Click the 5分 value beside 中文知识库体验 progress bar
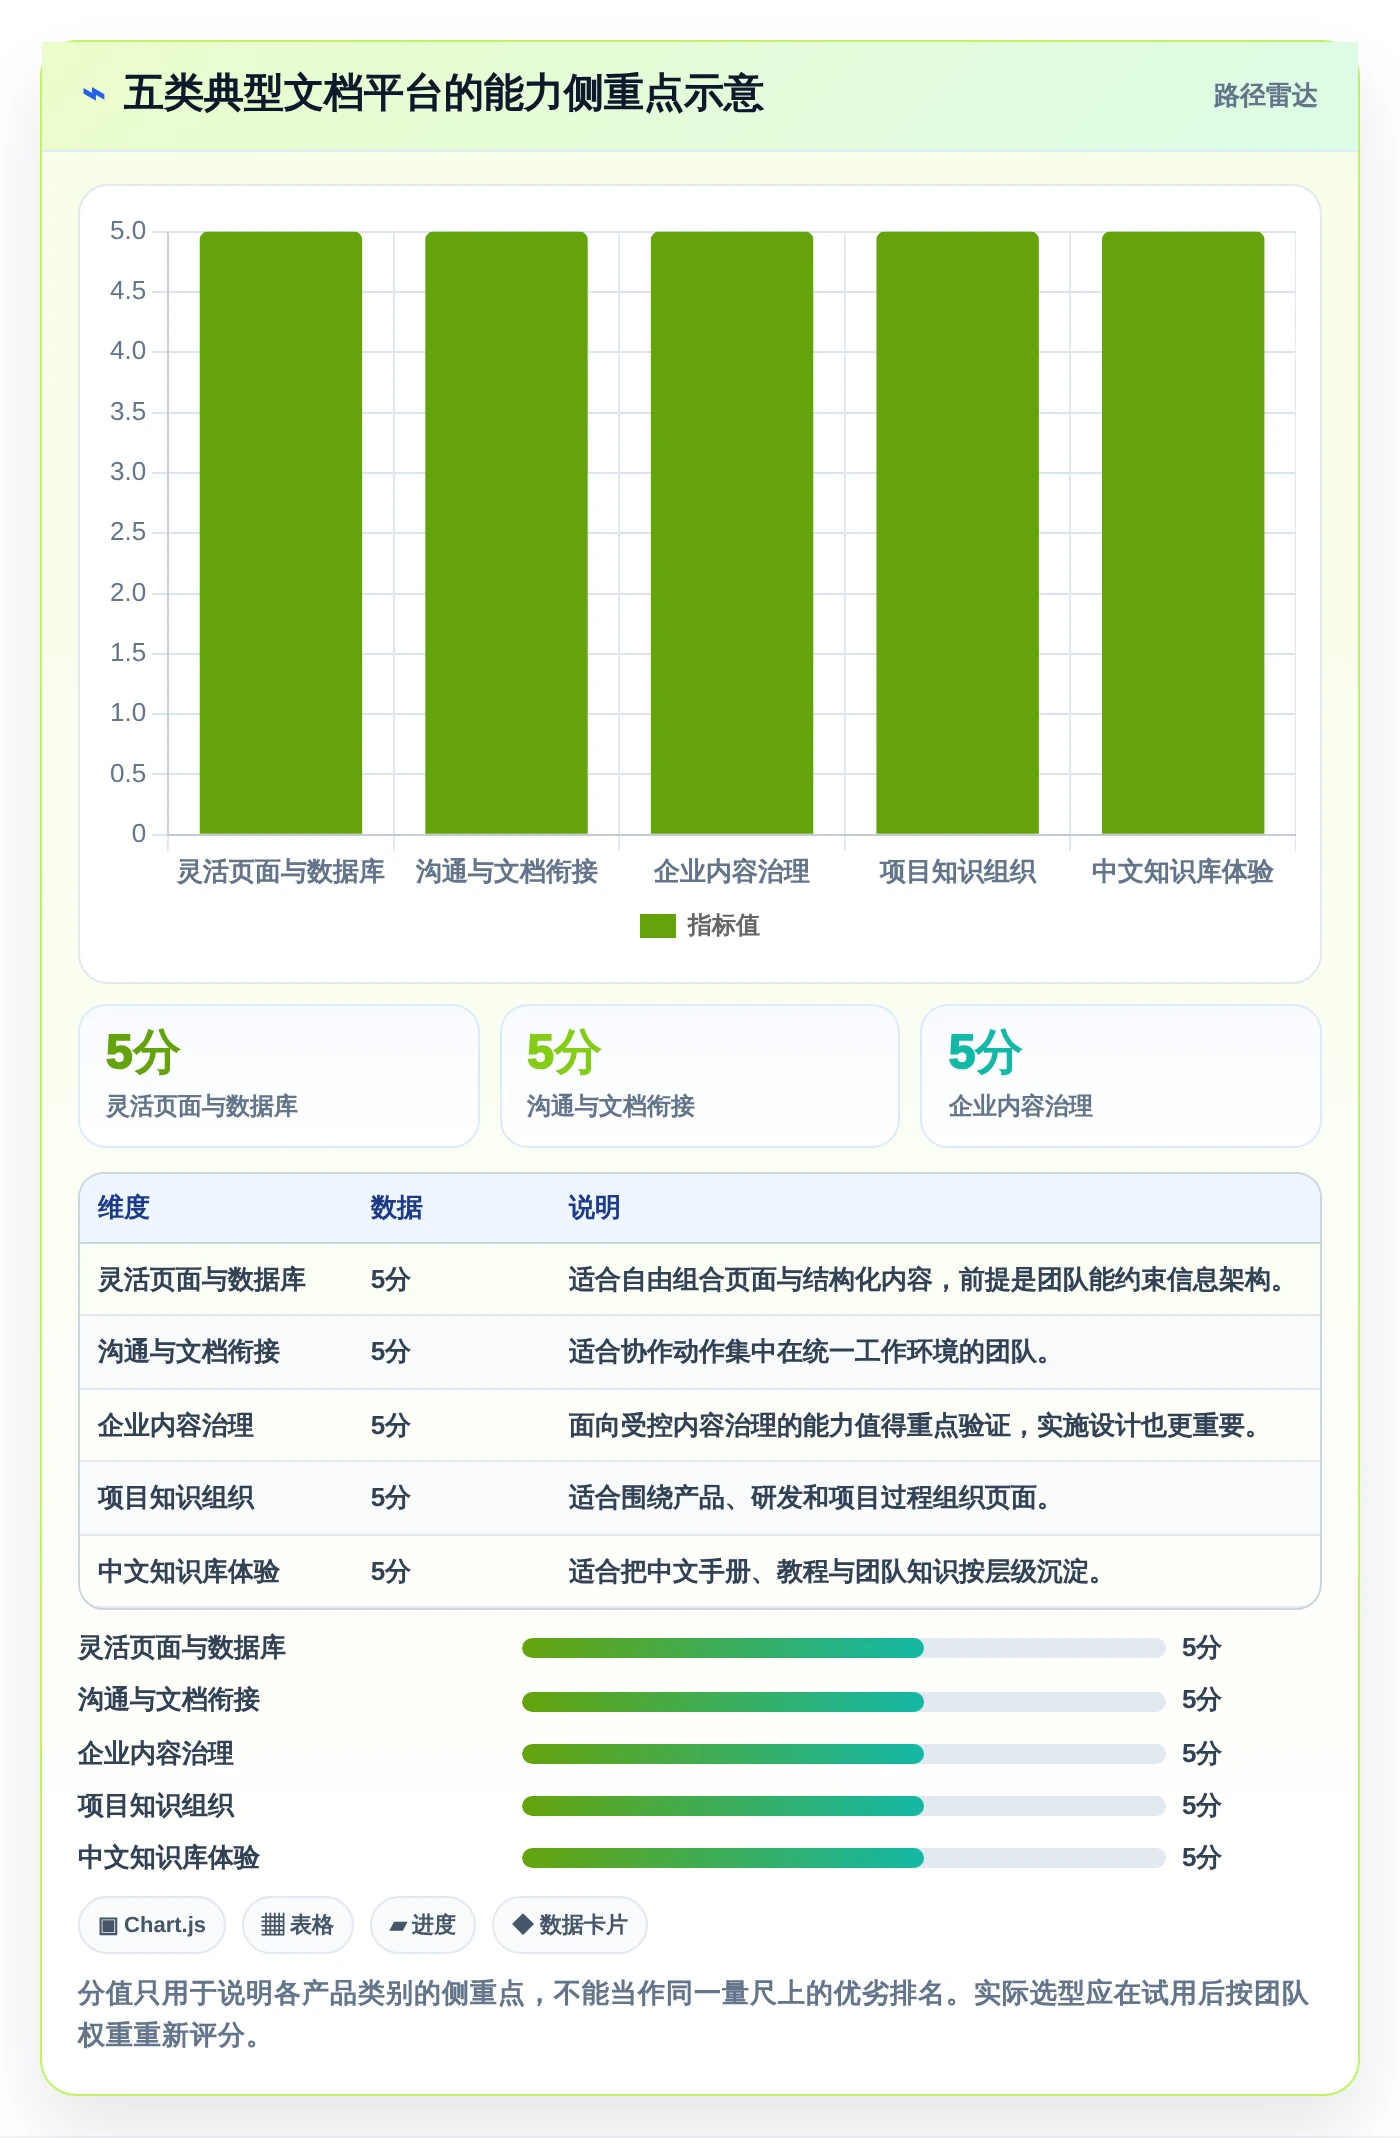 pyautogui.click(x=1201, y=1858)
